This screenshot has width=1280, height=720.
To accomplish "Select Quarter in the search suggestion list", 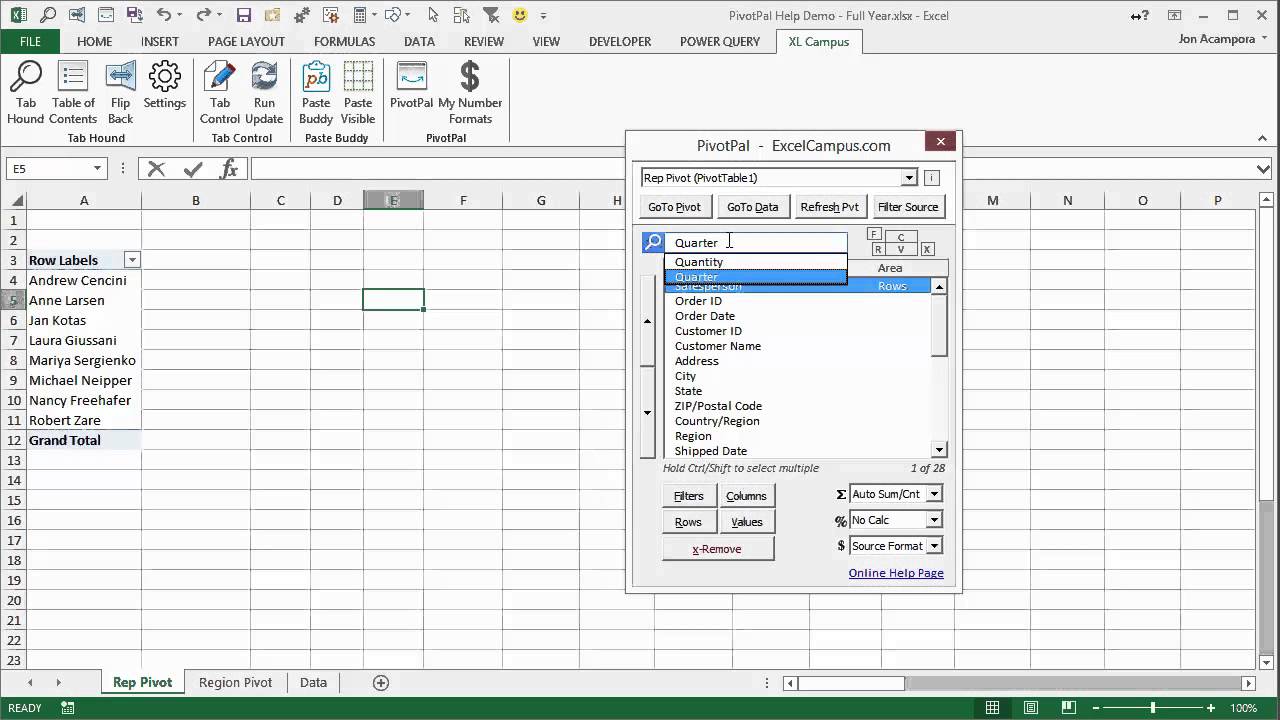I will [x=756, y=277].
